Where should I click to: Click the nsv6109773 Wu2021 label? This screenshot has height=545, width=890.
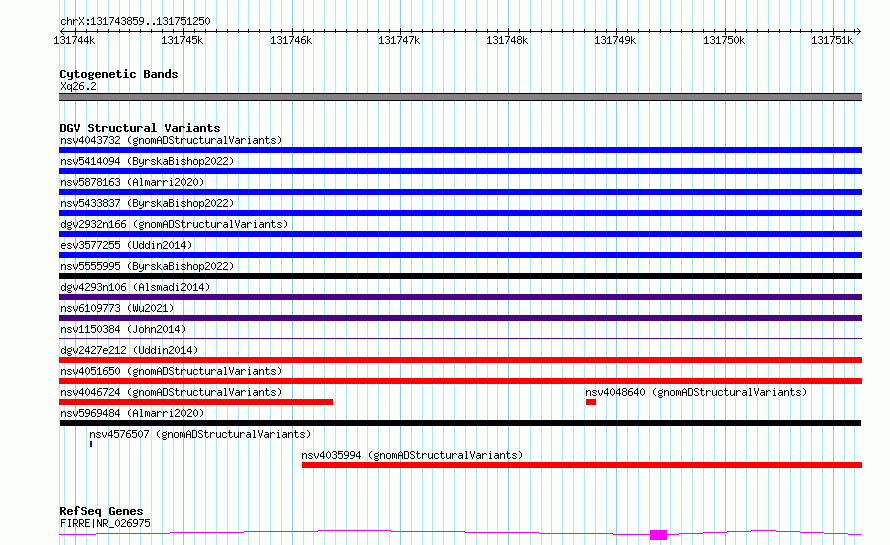click(x=117, y=308)
